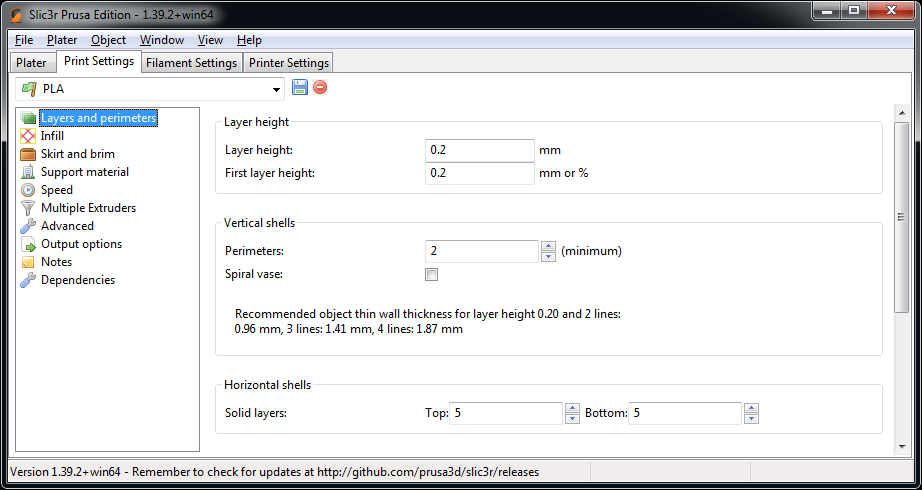Open the Notes page

[x=56, y=262]
